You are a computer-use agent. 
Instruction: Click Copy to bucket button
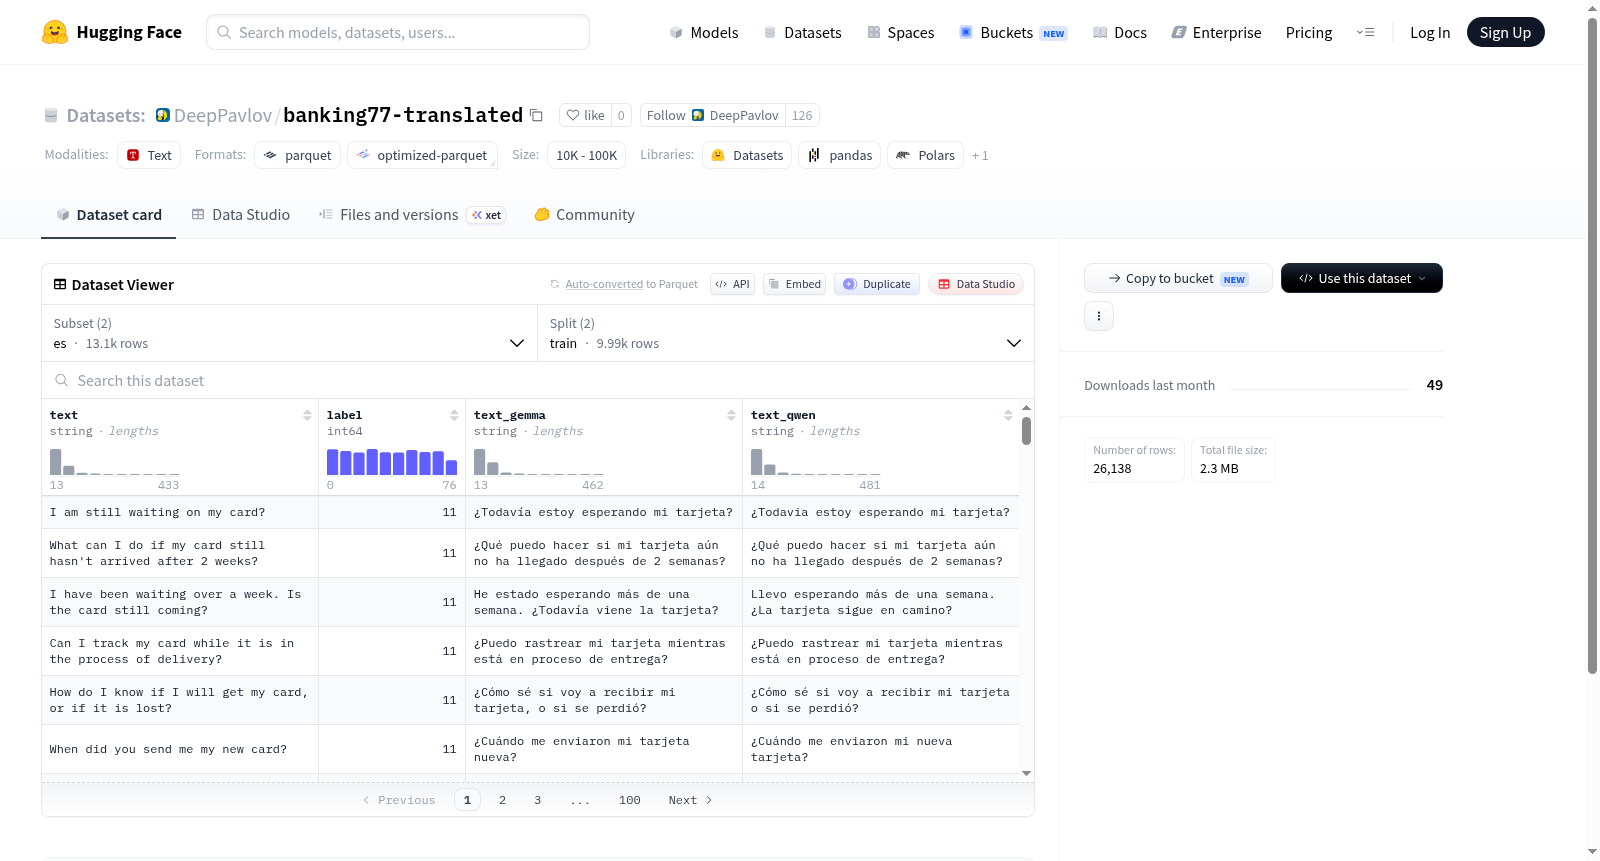[x=1178, y=278]
